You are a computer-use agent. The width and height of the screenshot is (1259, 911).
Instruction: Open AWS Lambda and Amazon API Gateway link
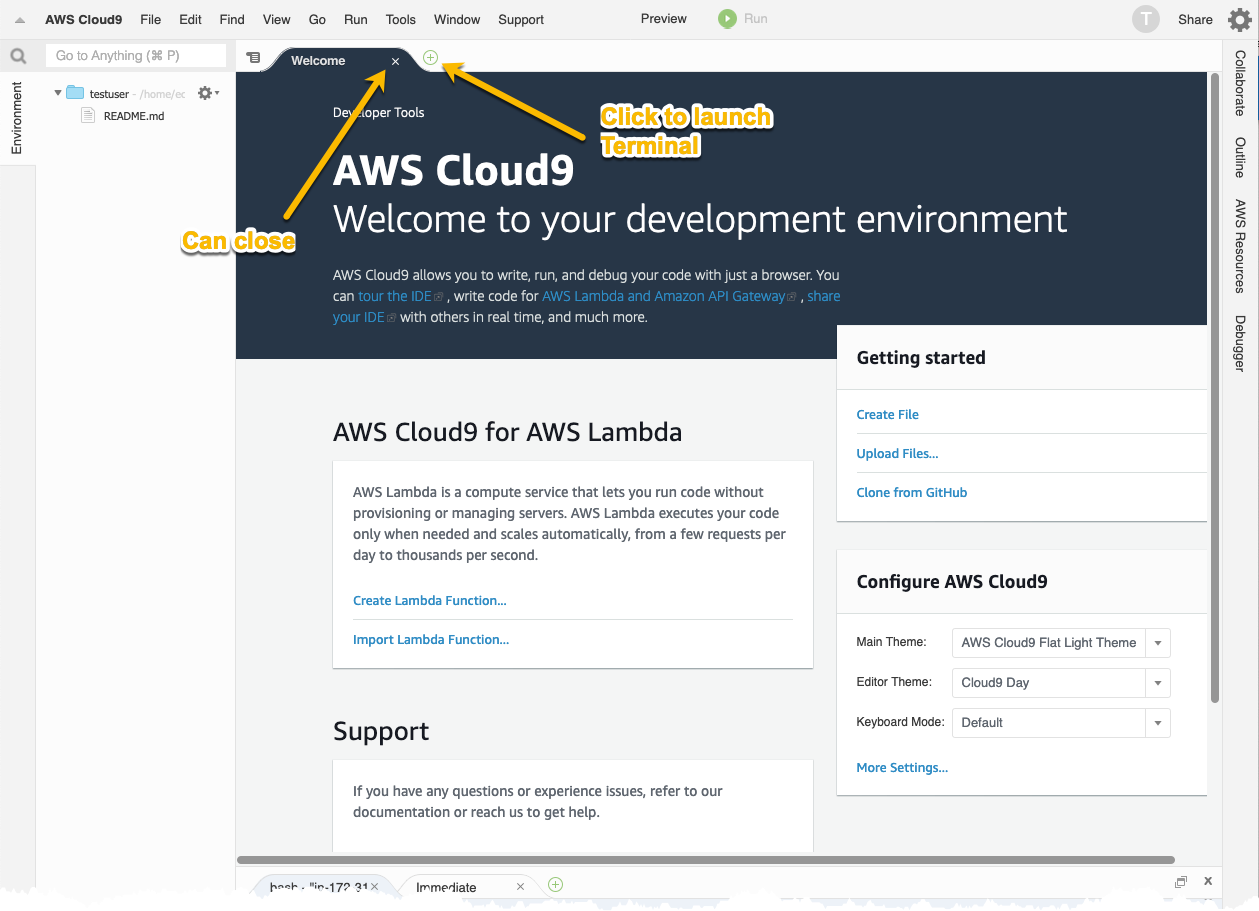tap(664, 296)
